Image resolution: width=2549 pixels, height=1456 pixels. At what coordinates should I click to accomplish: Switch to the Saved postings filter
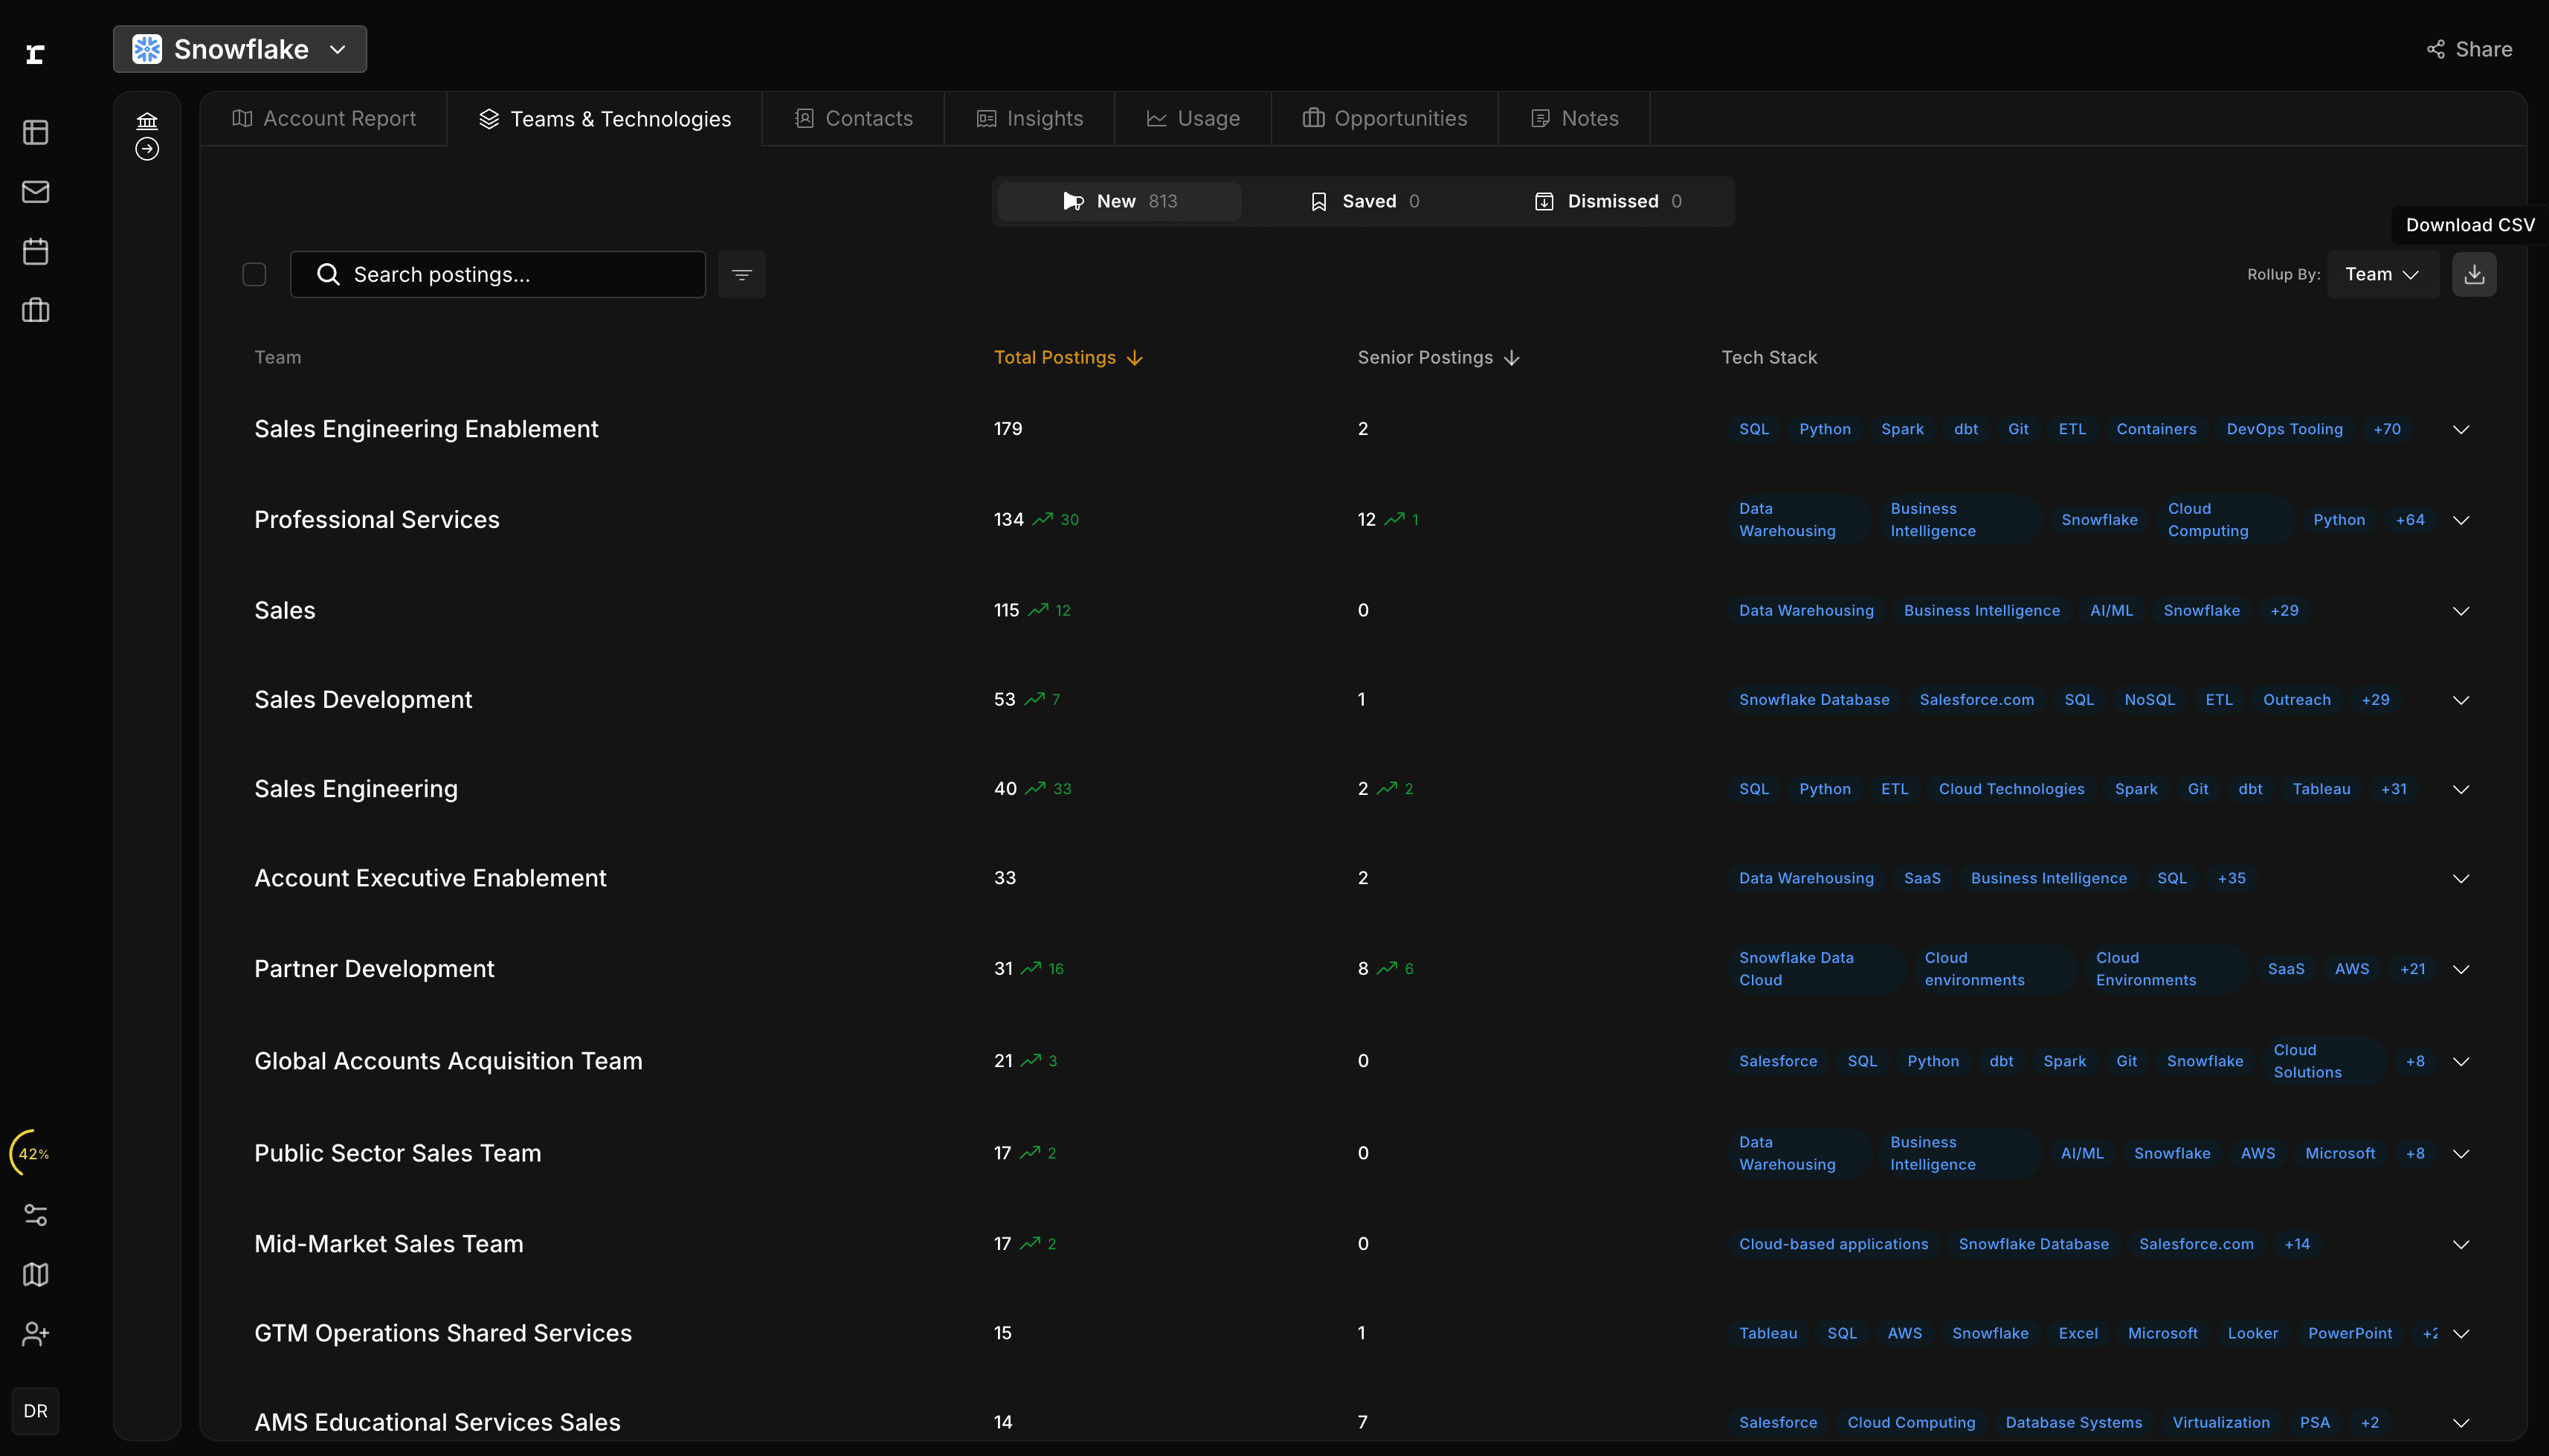tap(1364, 201)
